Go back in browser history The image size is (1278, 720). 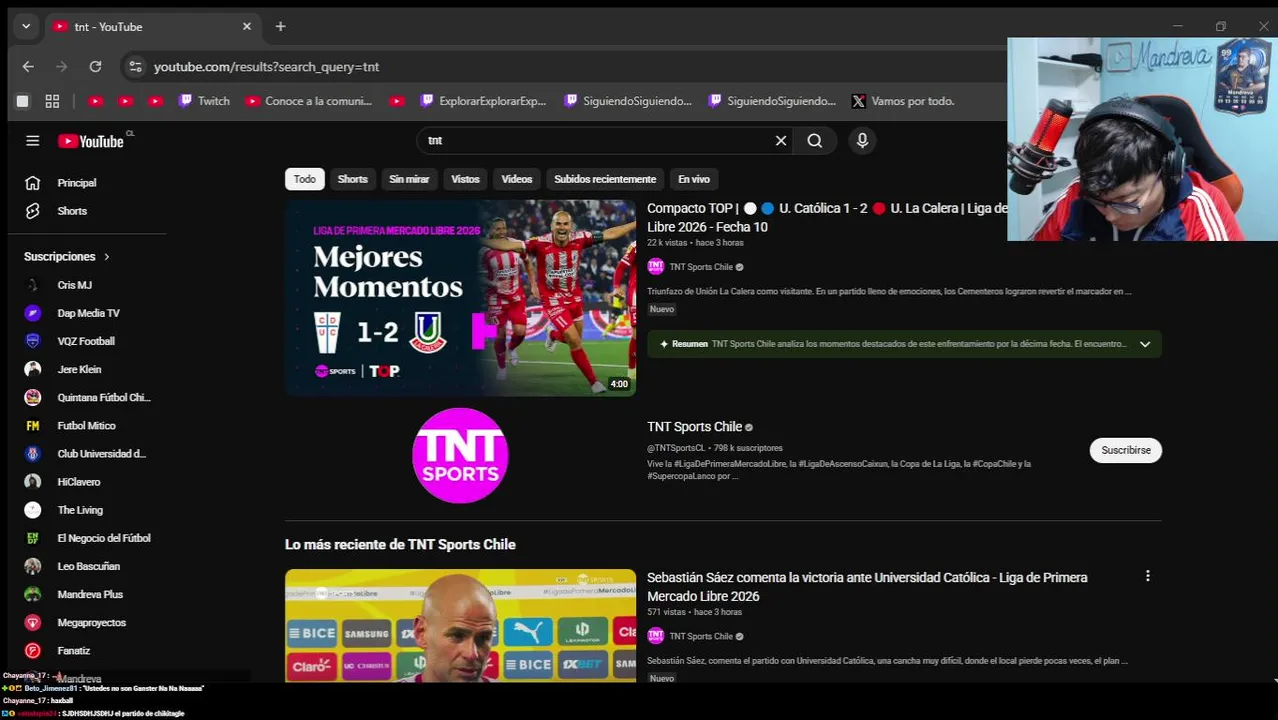pos(28,67)
